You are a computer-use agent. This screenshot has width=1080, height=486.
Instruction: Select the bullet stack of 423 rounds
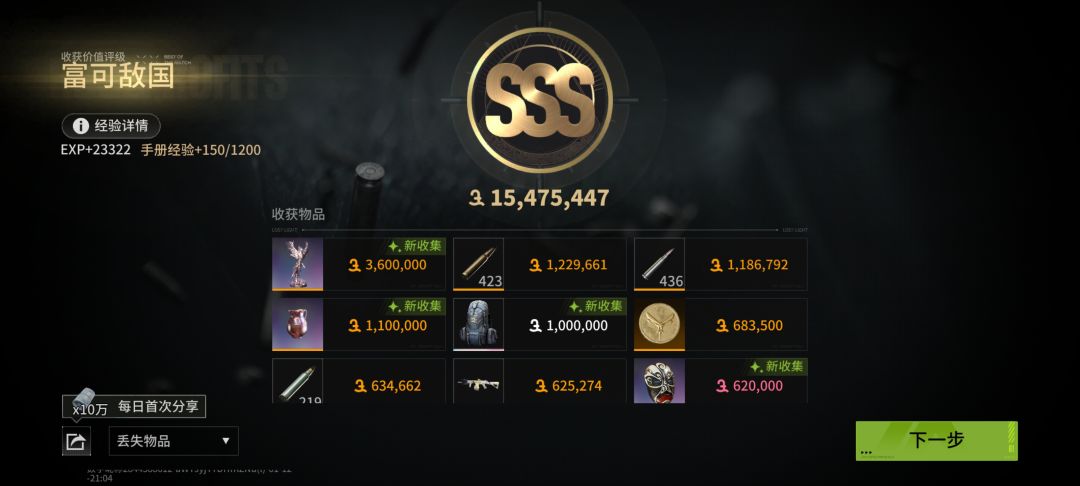pyautogui.click(x=479, y=264)
